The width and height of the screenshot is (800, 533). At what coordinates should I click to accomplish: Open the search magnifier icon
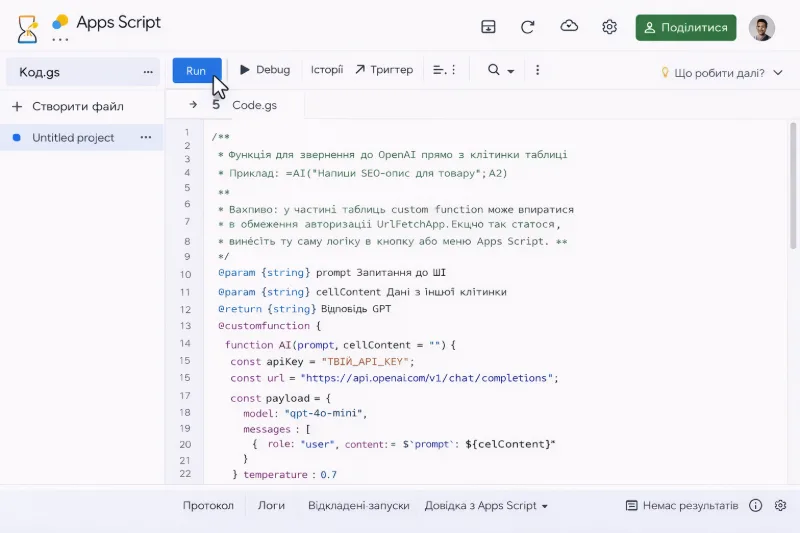point(493,70)
